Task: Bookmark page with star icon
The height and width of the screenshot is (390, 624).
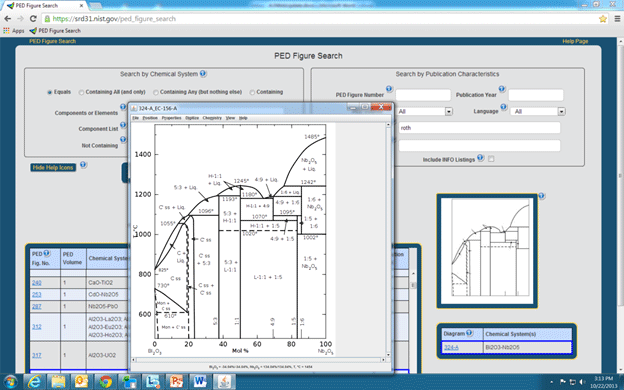Action: coord(603,19)
